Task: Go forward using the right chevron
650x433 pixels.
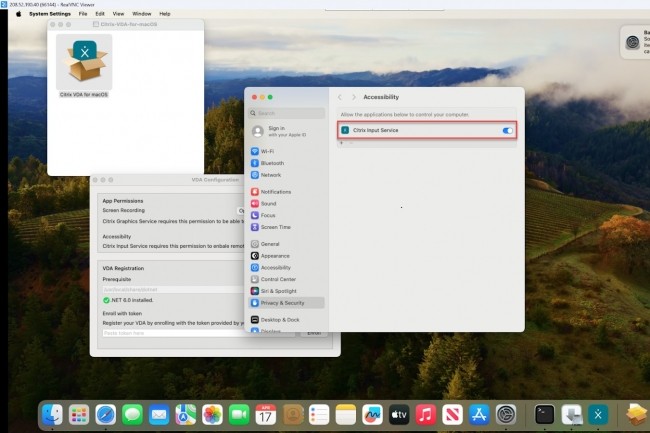Action: click(354, 97)
